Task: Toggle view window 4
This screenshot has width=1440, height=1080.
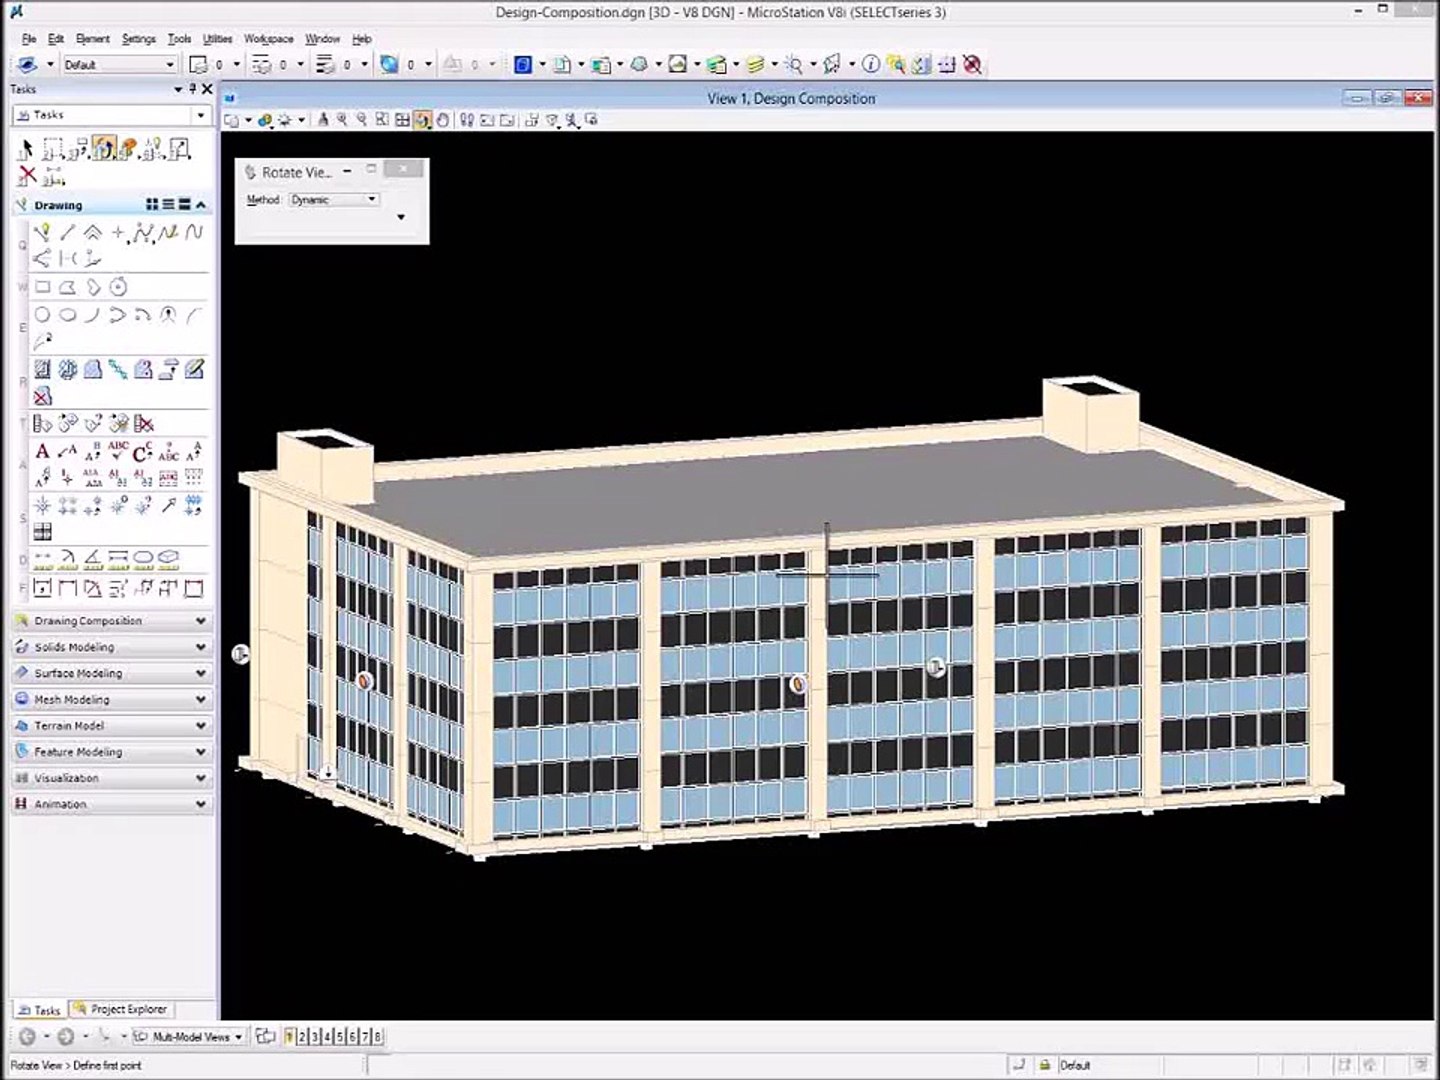Action: pyautogui.click(x=327, y=1037)
